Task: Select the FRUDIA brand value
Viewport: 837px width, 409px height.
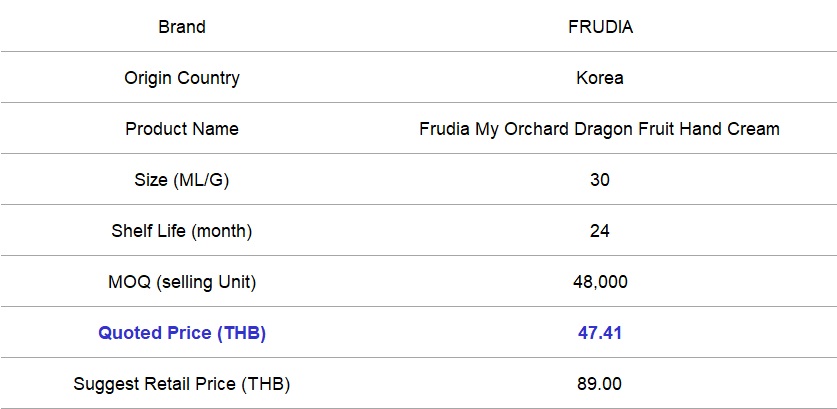Action: point(600,27)
